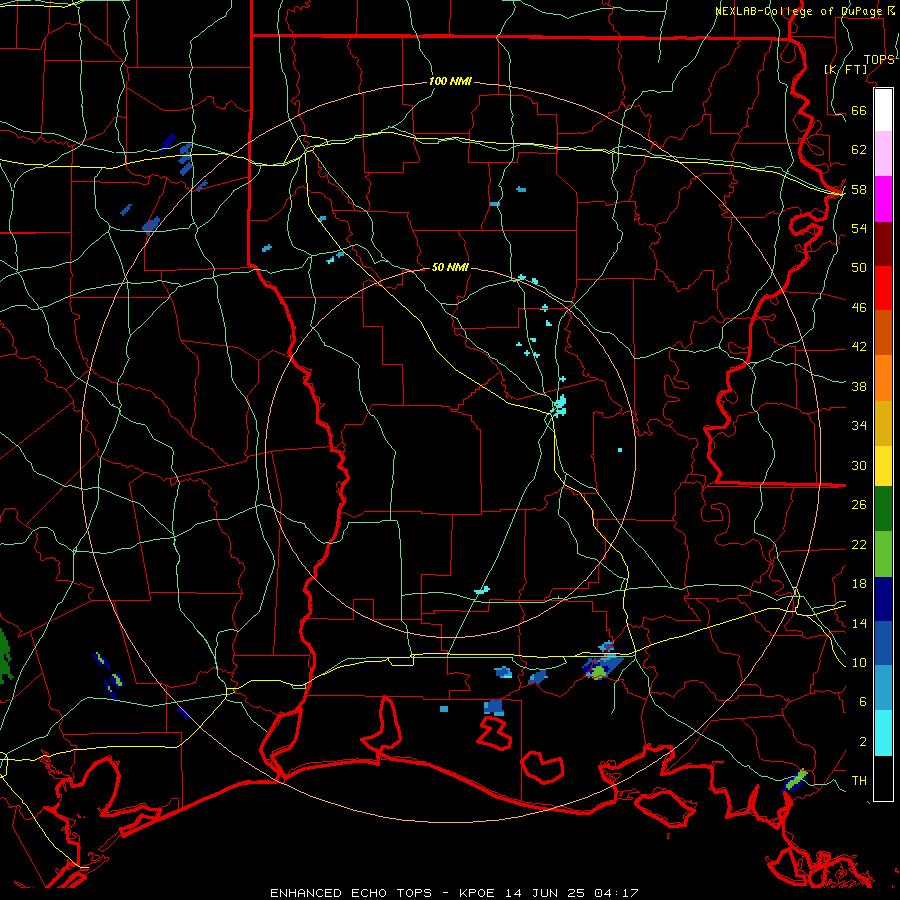Click the legend value '66'
The height and width of the screenshot is (900, 900).
coord(859,110)
